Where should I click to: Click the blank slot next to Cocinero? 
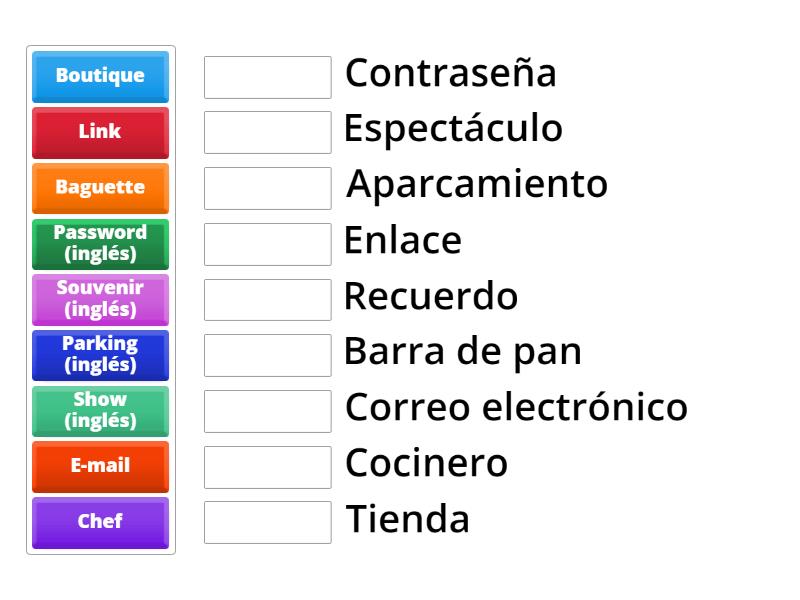[x=267, y=466]
